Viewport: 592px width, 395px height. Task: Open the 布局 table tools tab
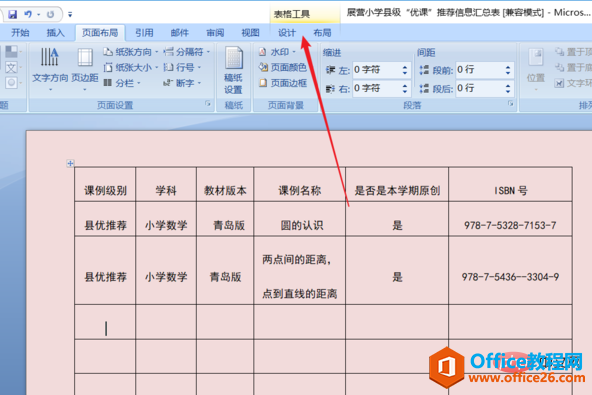[x=322, y=33]
